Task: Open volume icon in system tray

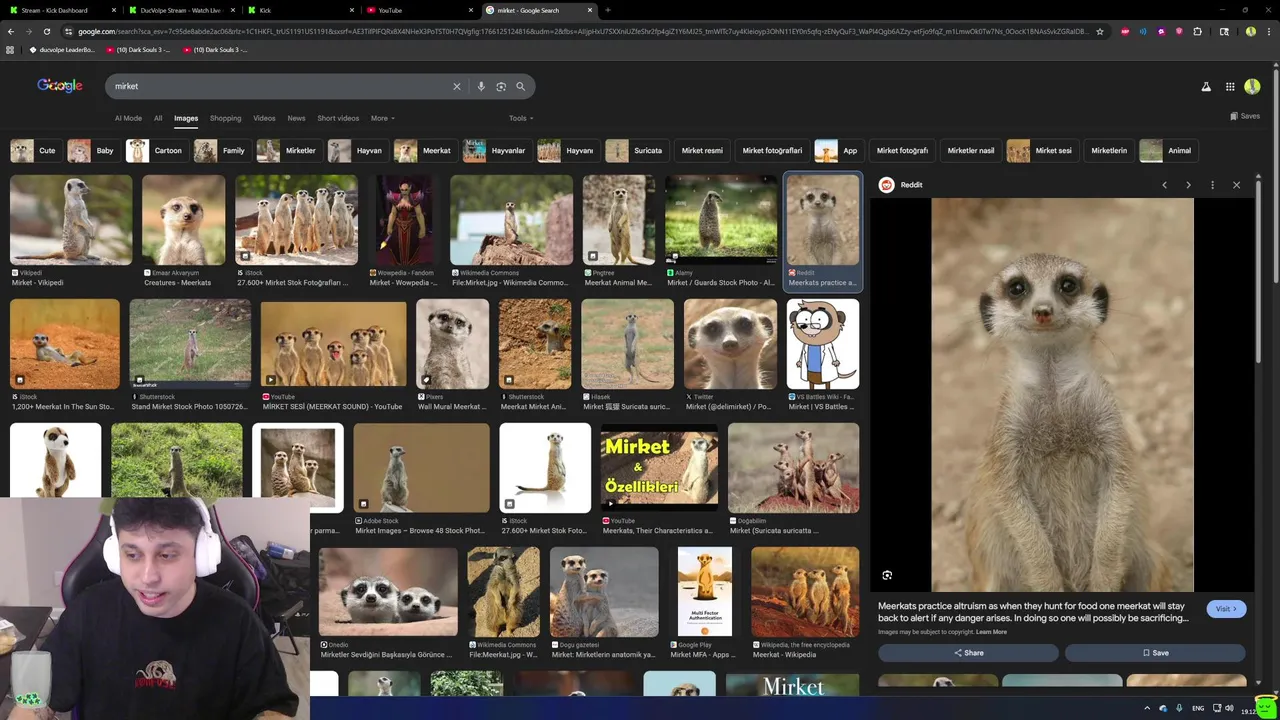Action: tap(1229, 708)
